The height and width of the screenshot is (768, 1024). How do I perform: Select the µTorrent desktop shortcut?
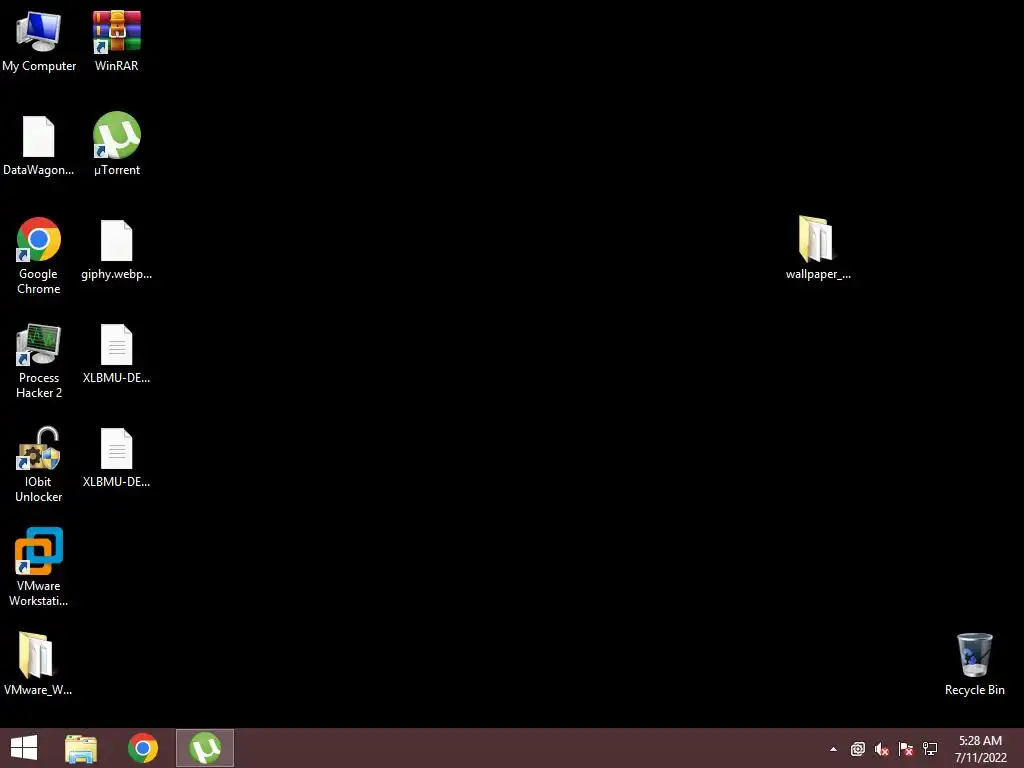116,145
